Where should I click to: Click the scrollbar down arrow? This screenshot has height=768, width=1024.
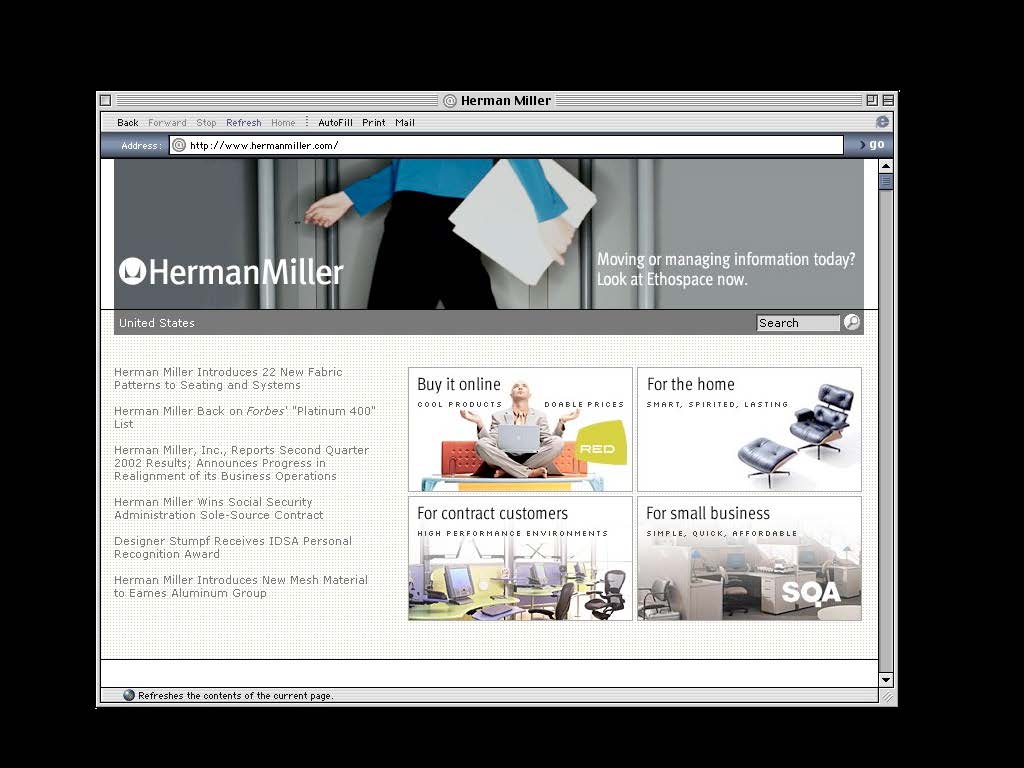(886, 680)
